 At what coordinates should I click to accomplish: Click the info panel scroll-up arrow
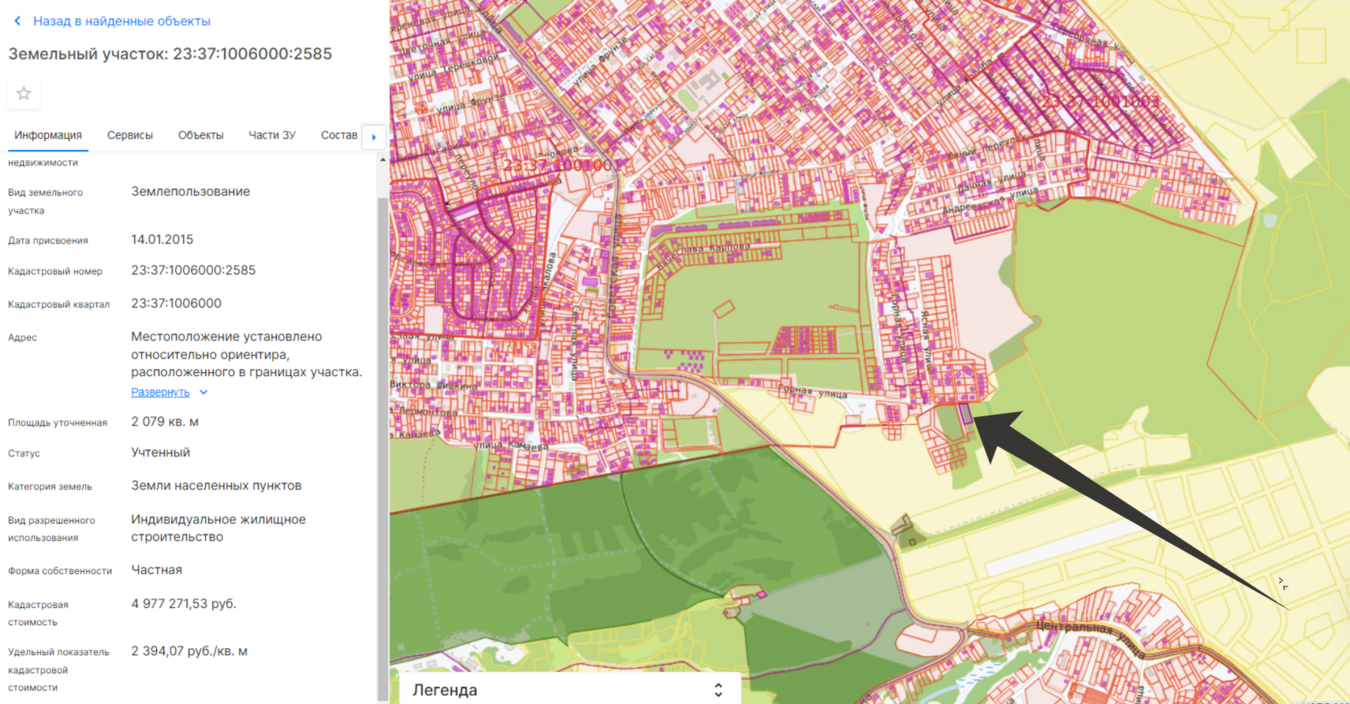pos(382,160)
